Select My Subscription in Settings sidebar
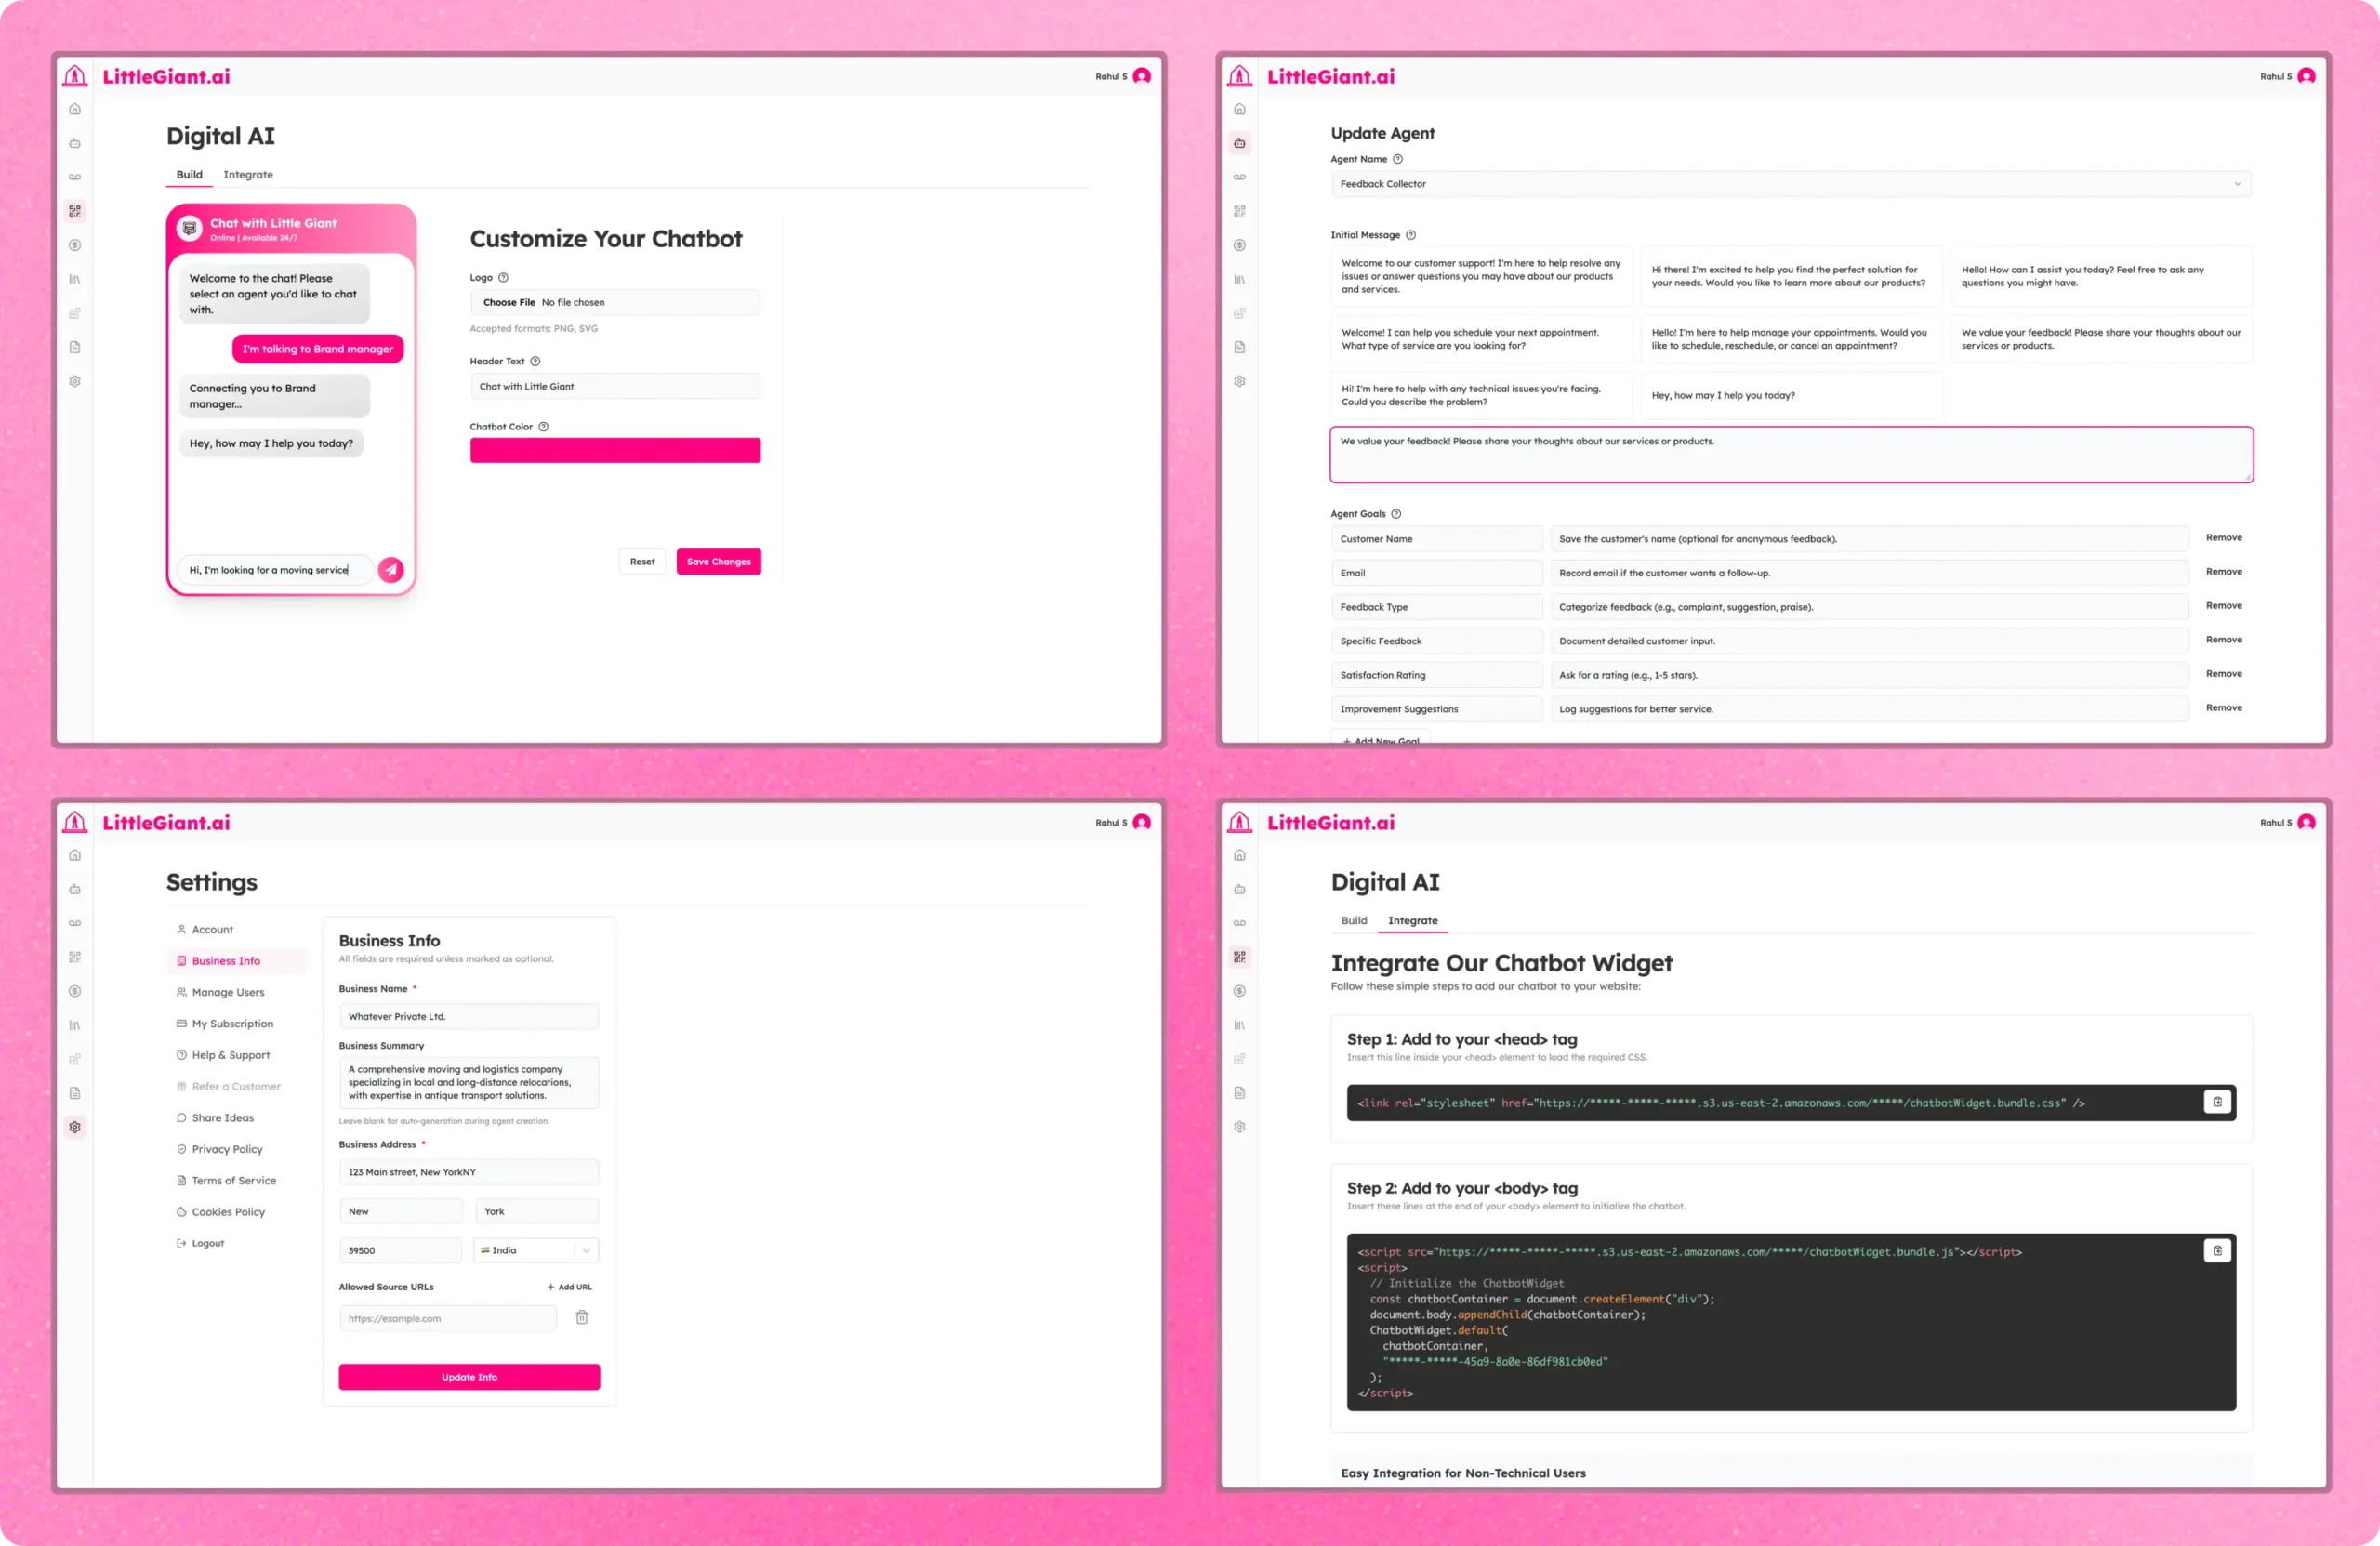Image resolution: width=2380 pixels, height=1546 pixels. [x=232, y=1023]
